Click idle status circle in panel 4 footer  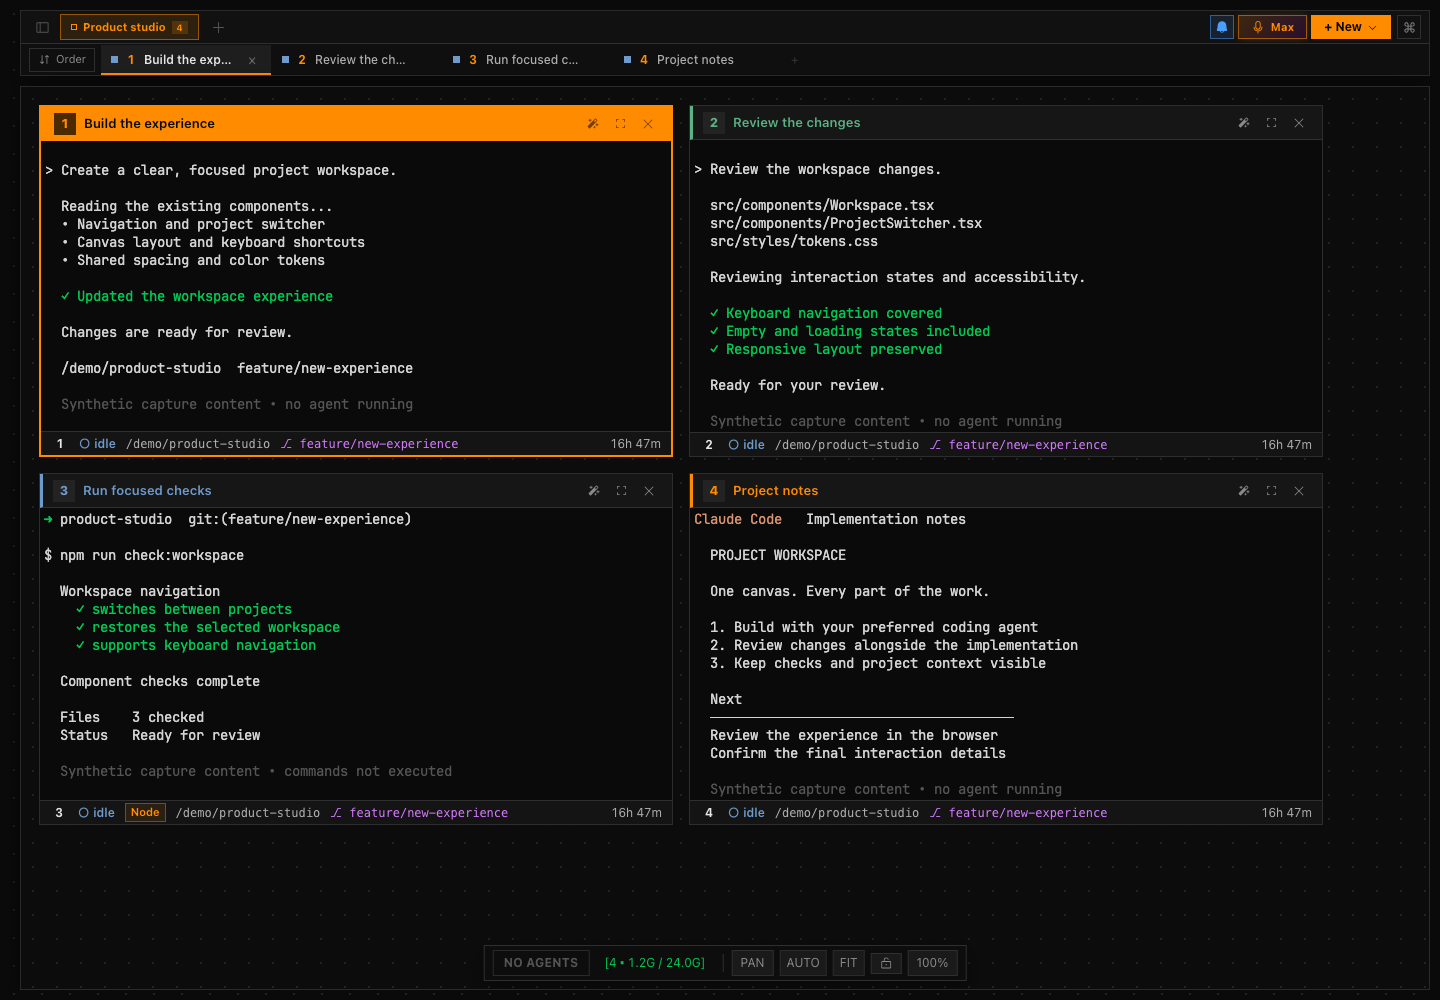(734, 813)
